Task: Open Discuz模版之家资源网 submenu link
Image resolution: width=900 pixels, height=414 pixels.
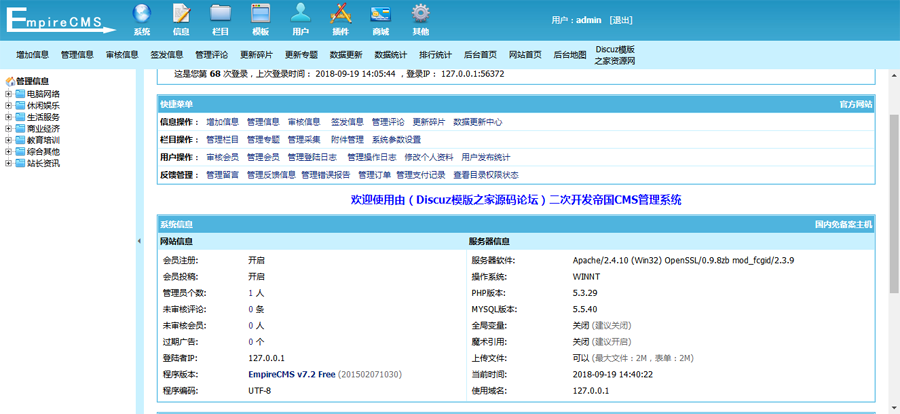Action: coord(615,55)
